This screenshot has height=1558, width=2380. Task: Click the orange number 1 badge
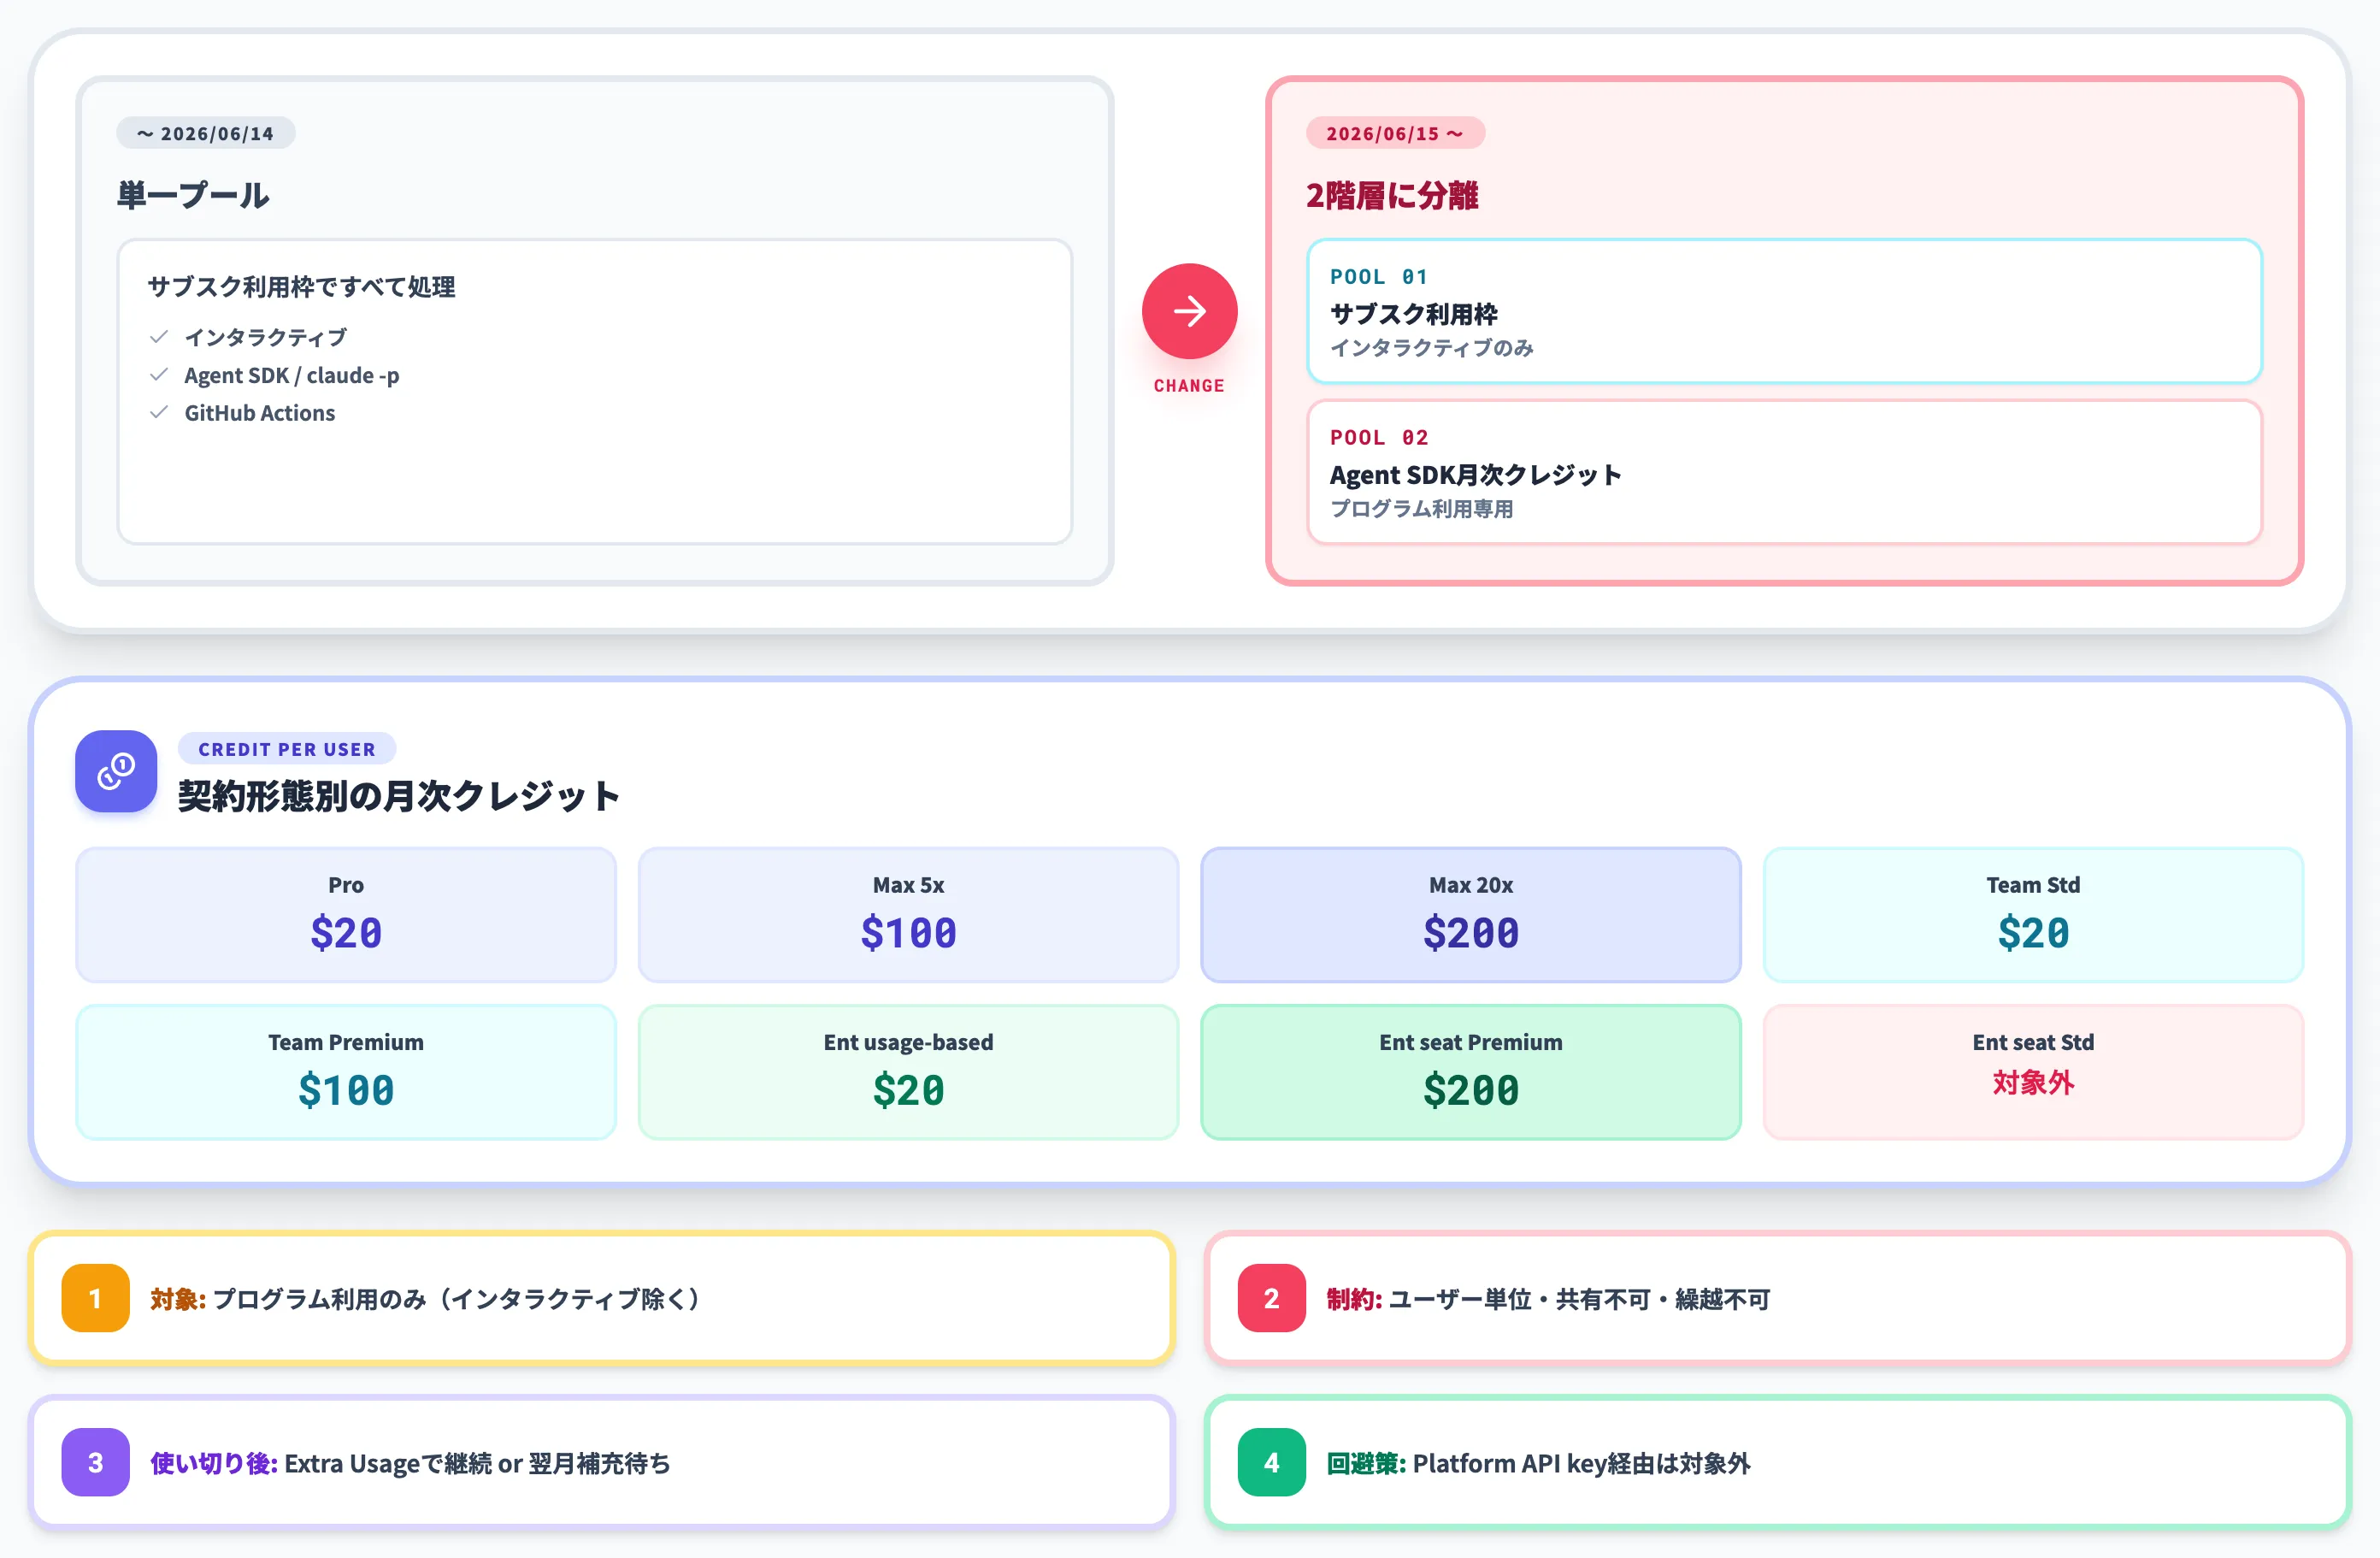pyautogui.click(x=95, y=1298)
